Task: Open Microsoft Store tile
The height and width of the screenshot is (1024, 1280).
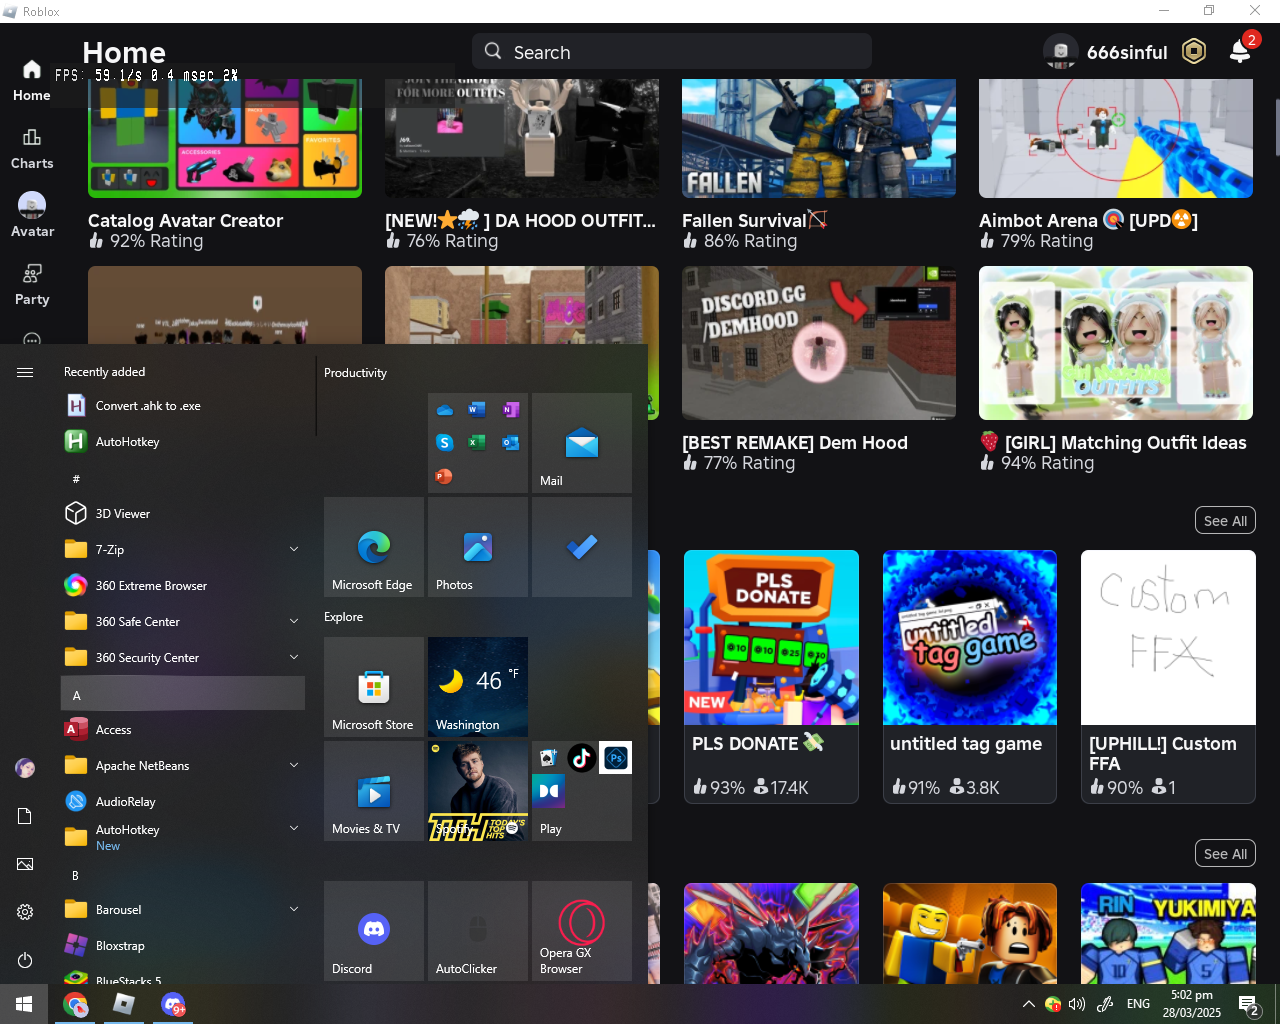Action: 374,687
